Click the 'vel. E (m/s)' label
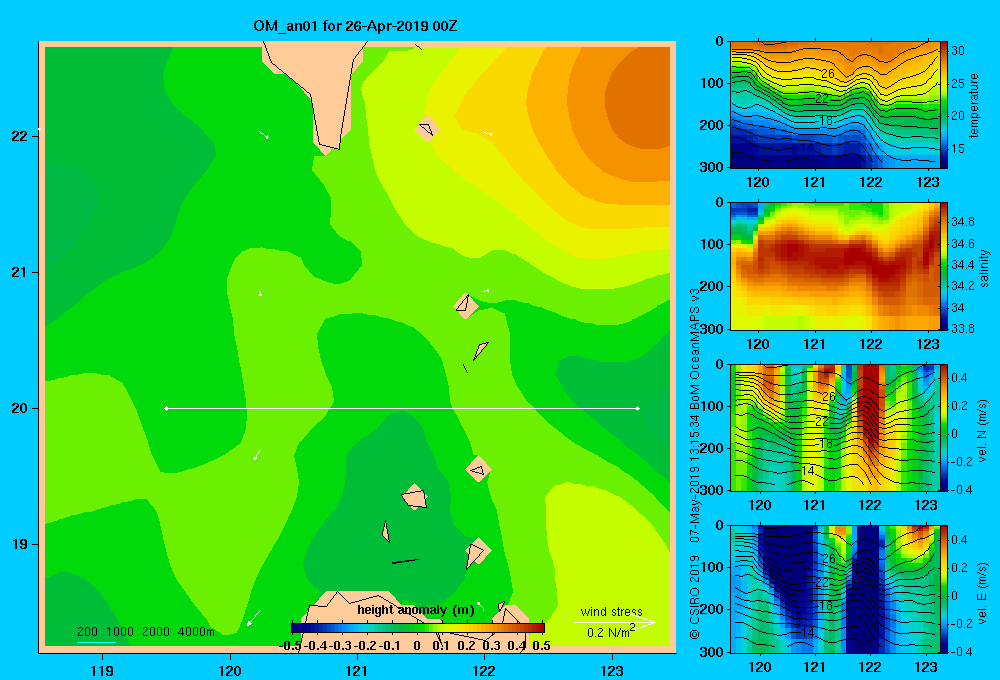Viewport: 1000px width, 680px height. (982, 592)
